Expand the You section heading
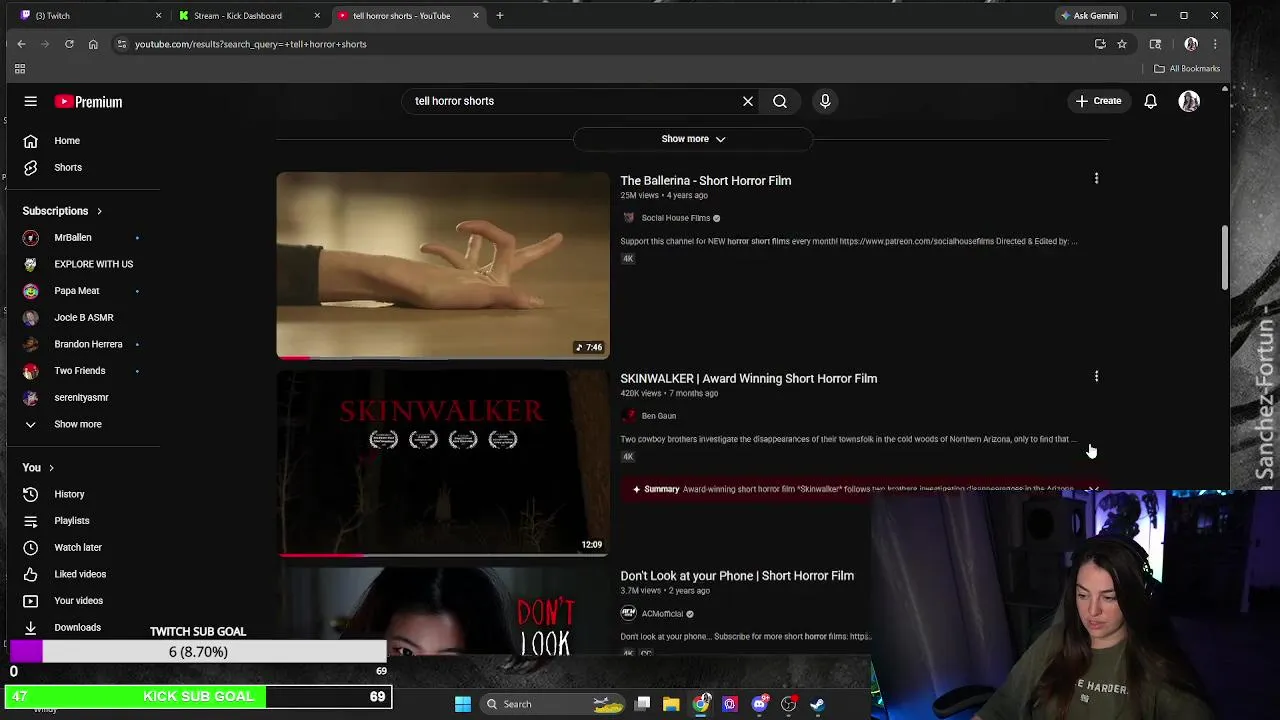This screenshot has height=720, width=1280. (x=38, y=468)
